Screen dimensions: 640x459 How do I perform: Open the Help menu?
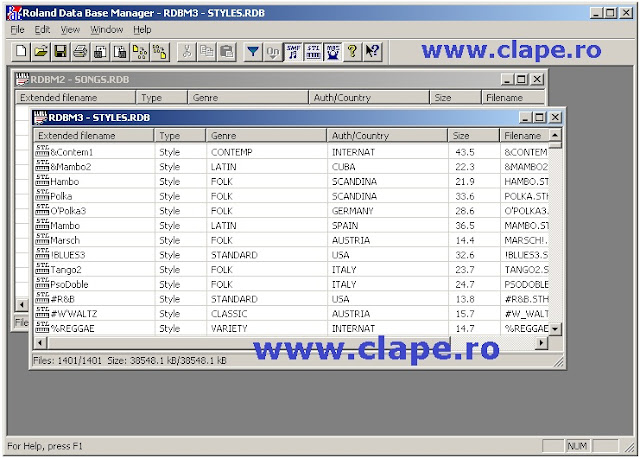tap(142, 29)
